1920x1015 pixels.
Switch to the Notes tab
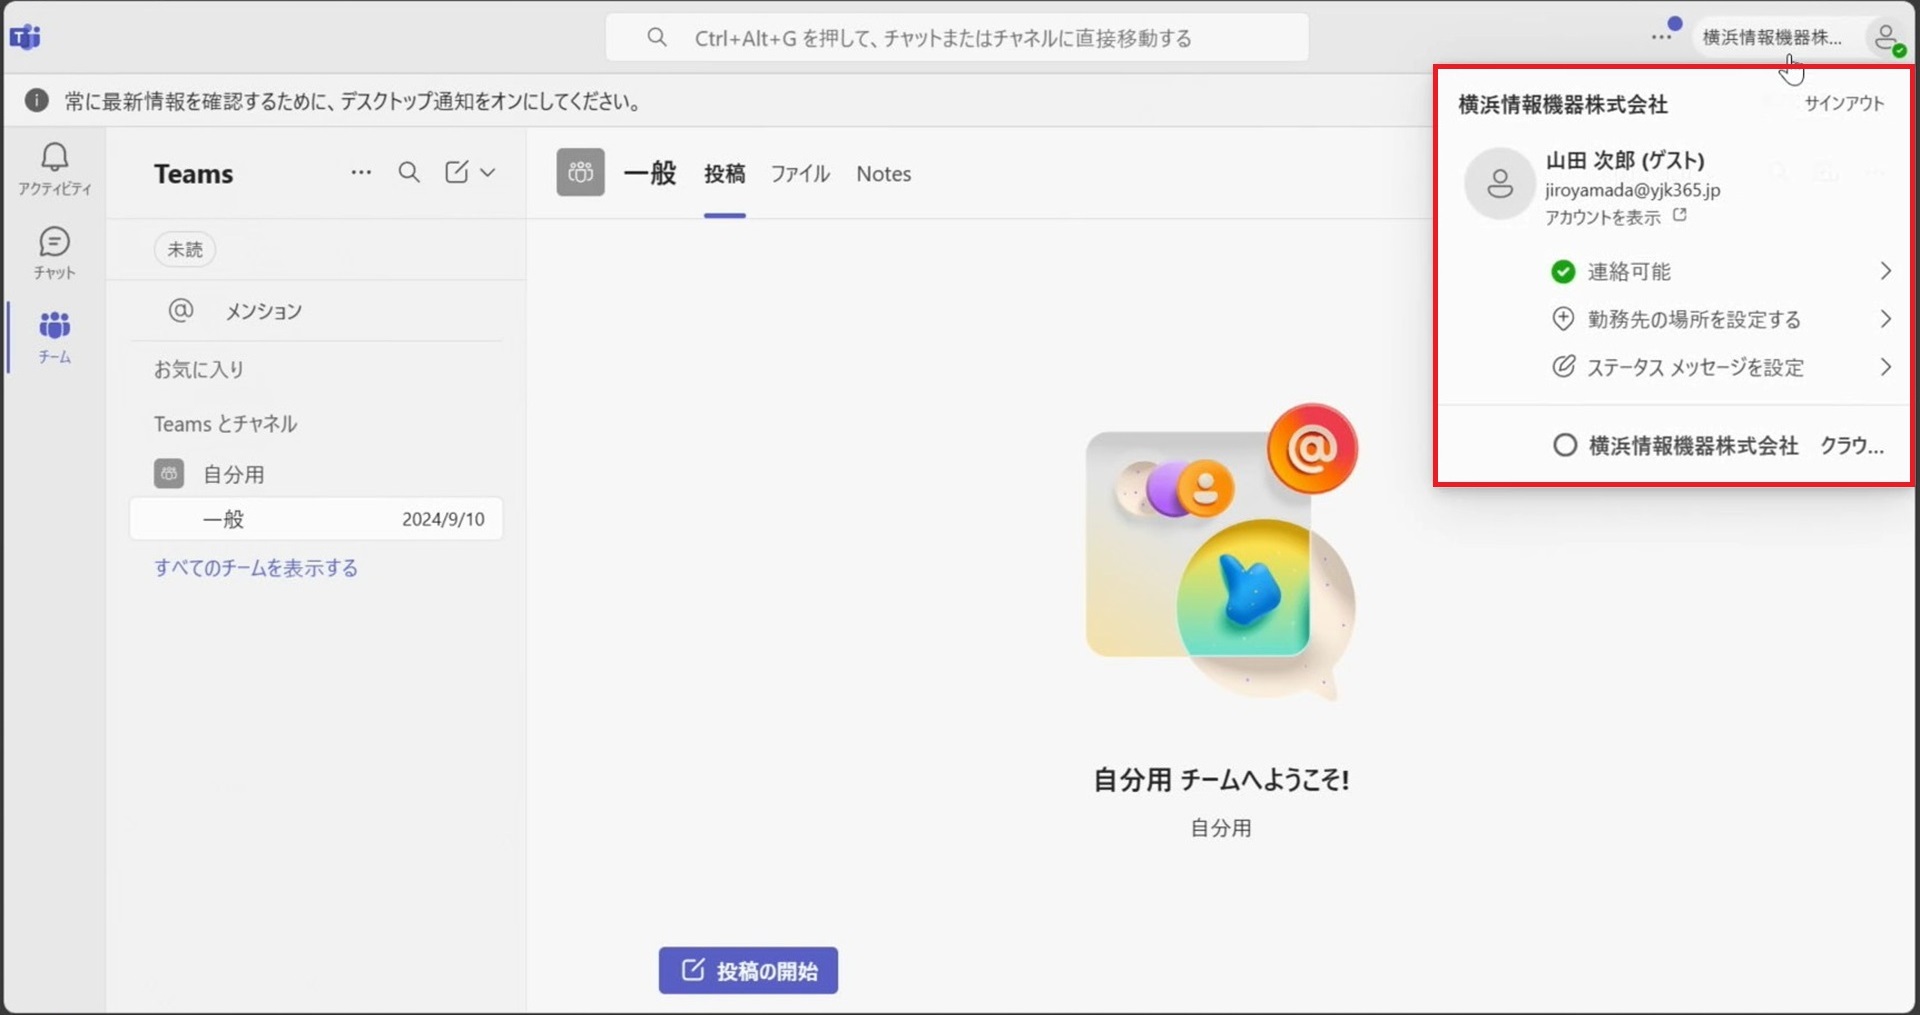pos(884,174)
